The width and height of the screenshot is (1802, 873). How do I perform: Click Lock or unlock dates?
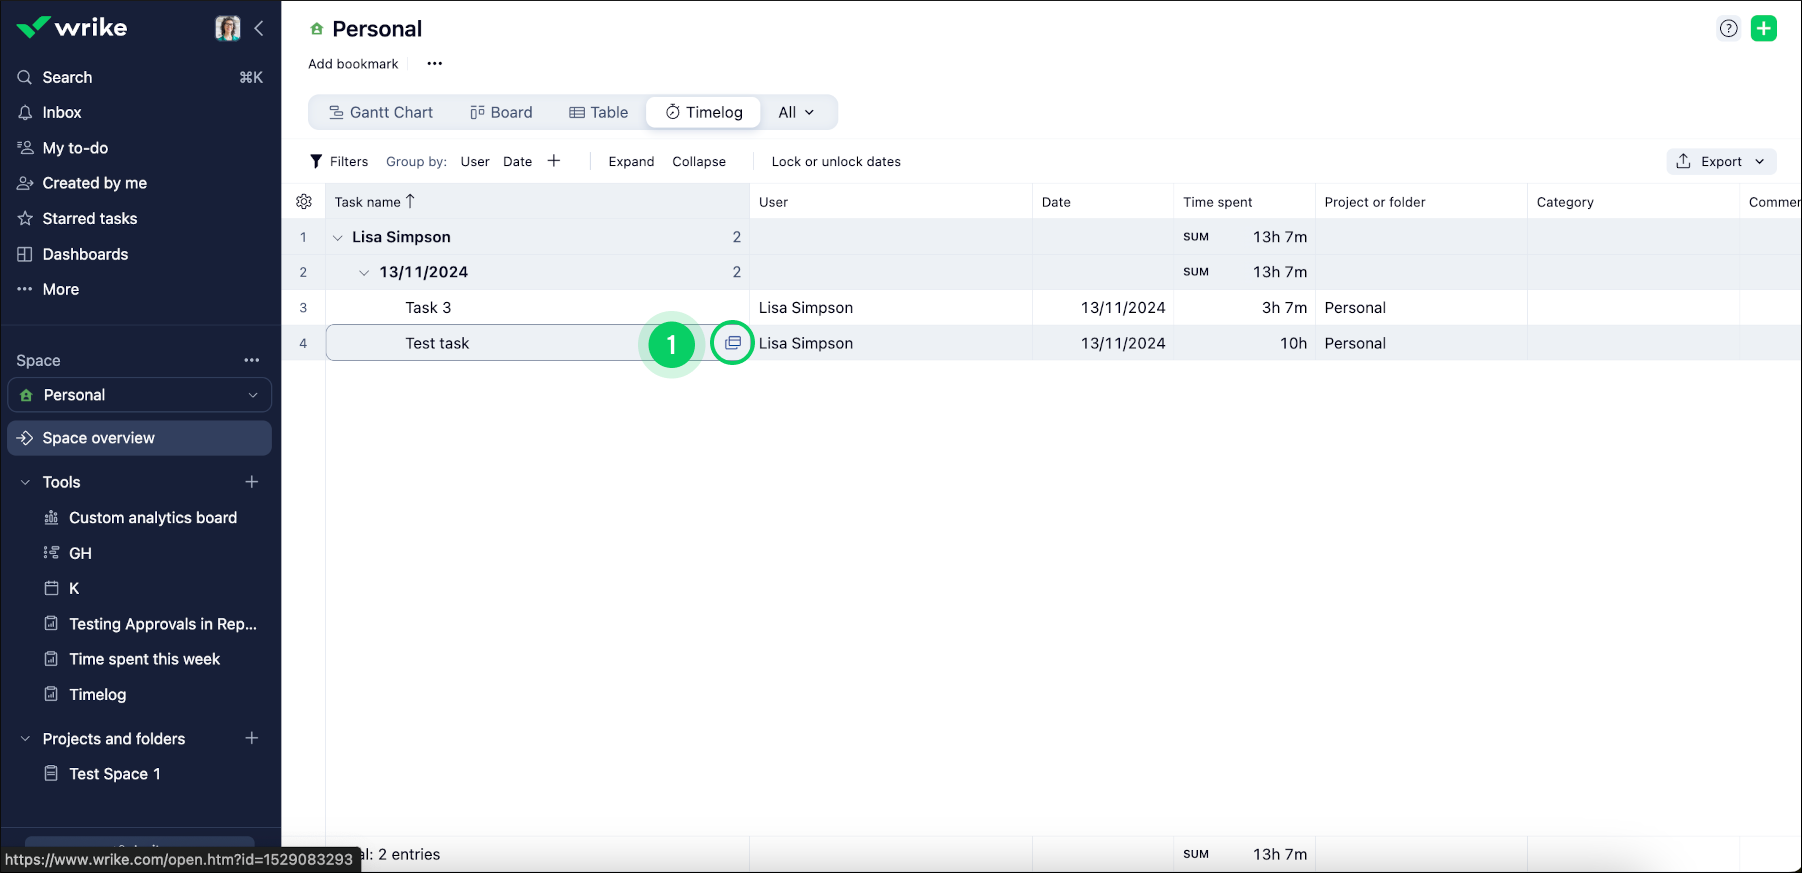pos(836,161)
